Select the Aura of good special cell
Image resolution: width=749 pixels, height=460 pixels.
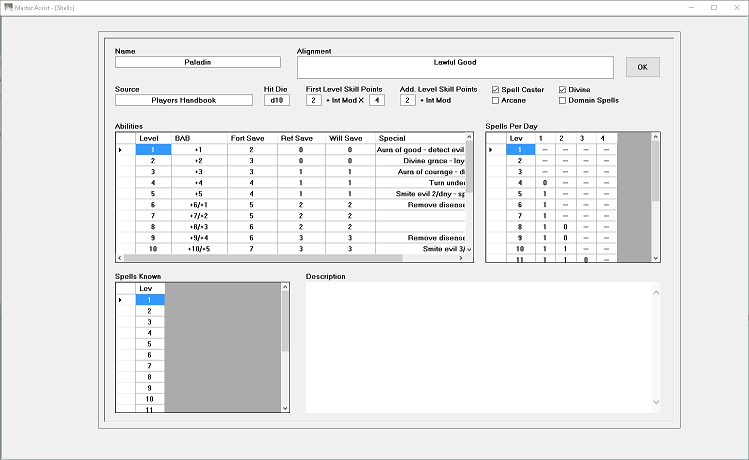coord(420,150)
